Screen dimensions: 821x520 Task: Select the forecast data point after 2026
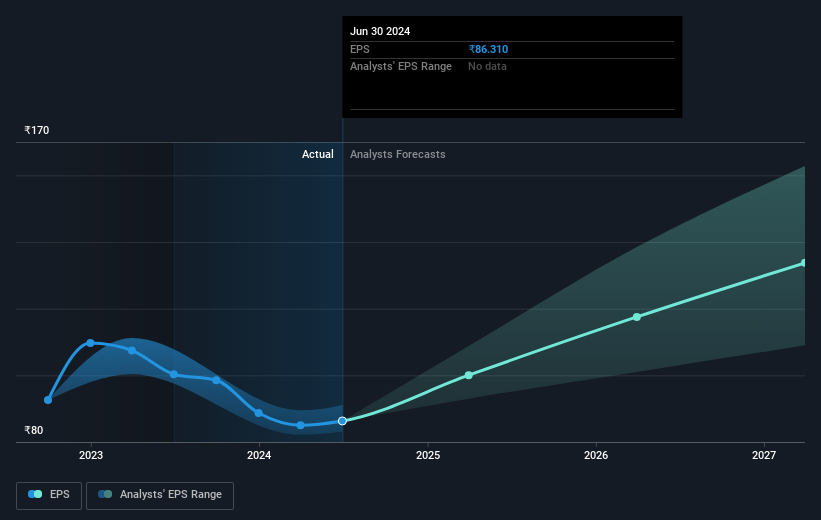click(x=637, y=317)
